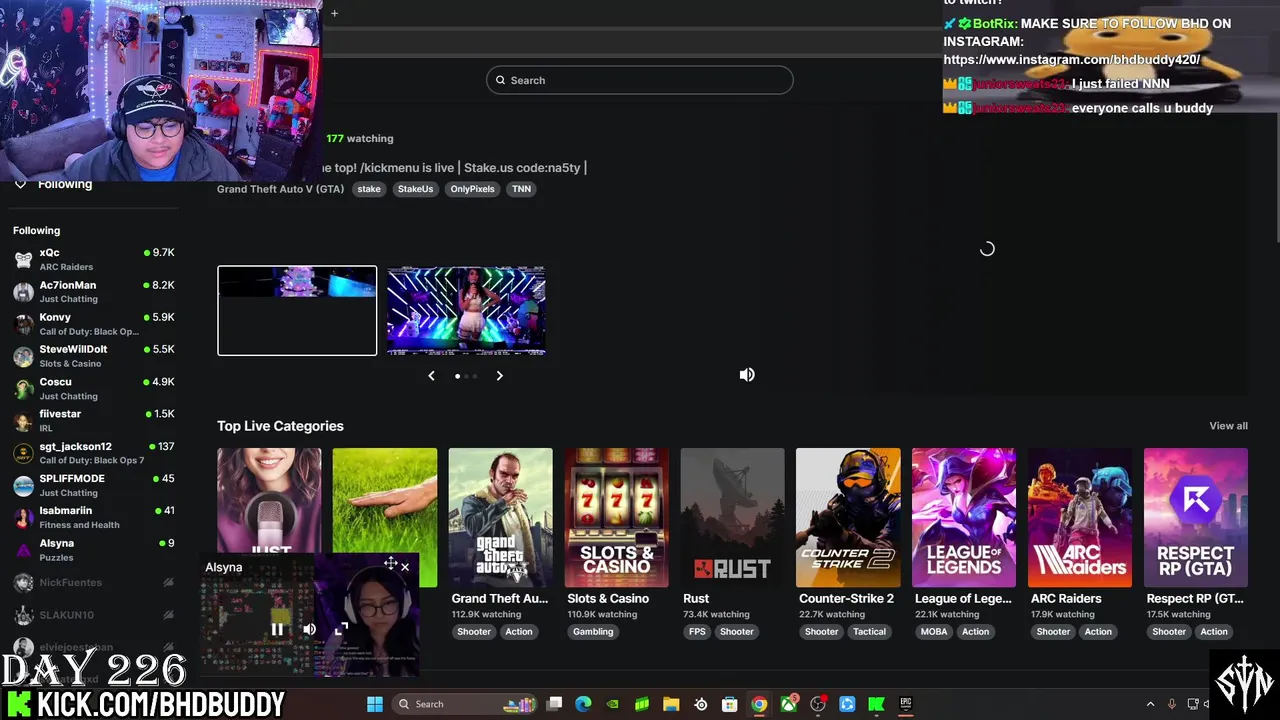Open the Respect RP (GTA) category card

tap(1196, 517)
